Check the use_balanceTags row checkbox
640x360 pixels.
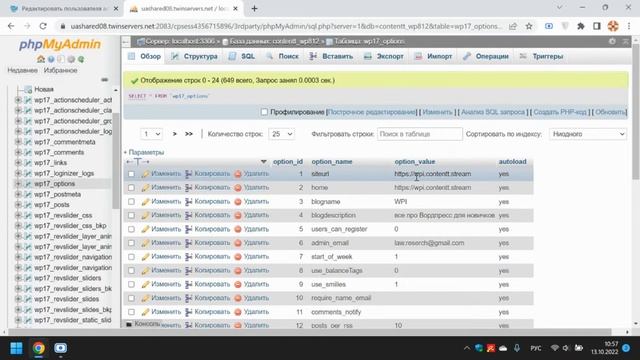(x=131, y=271)
